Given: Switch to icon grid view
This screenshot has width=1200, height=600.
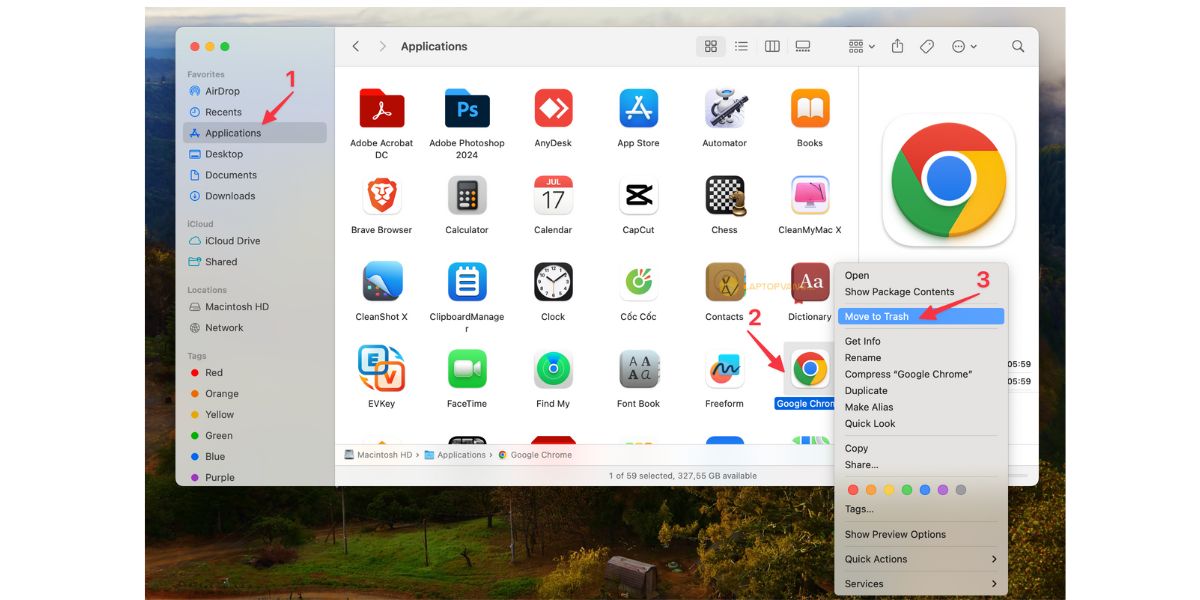Looking at the screenshot, I should pyautogui.click(x=711, y=46).
